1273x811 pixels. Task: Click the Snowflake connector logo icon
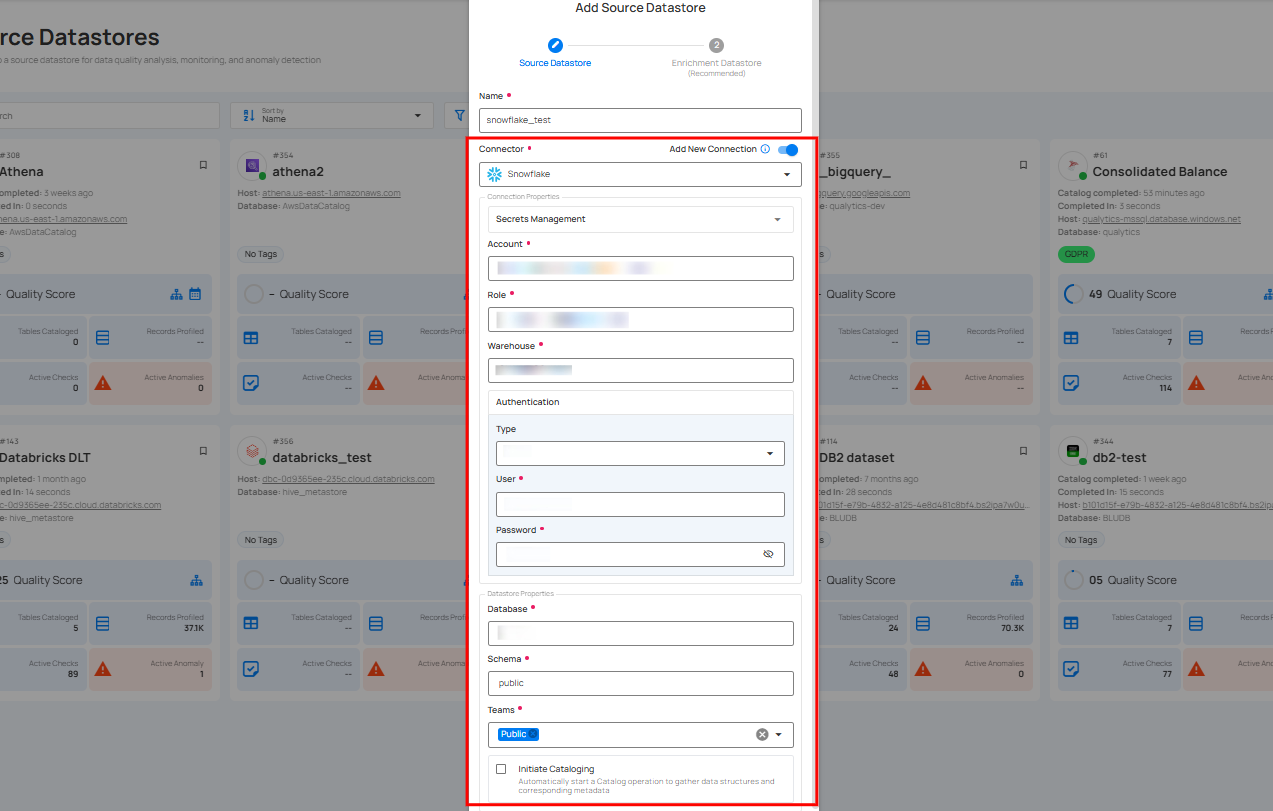coord(494,174)
